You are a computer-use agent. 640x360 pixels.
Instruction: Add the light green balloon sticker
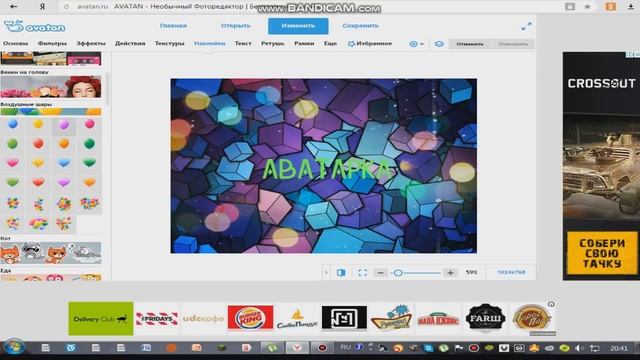point(13,144)
